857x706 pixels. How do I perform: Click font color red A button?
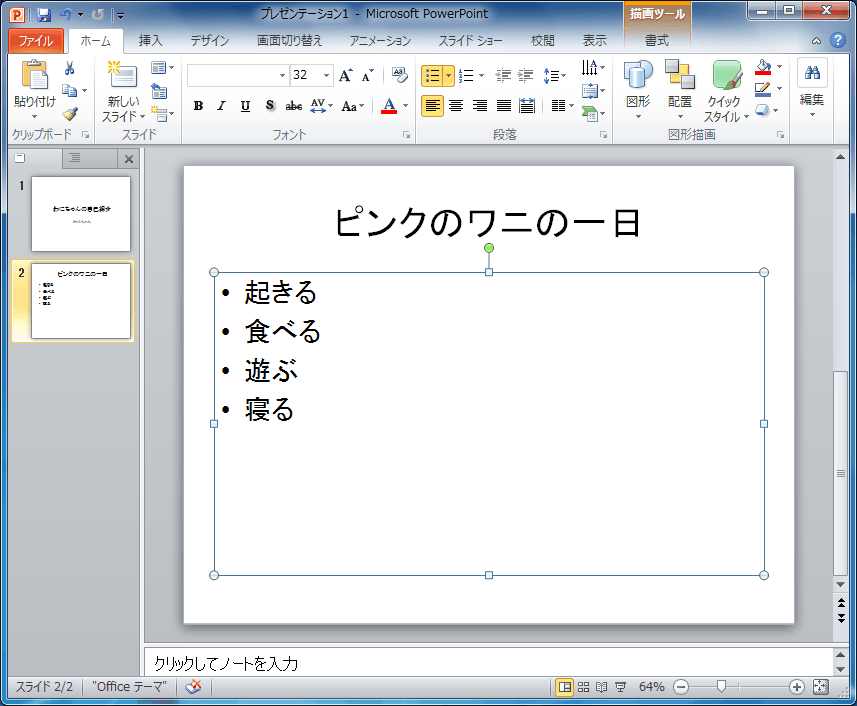[389, 106]
